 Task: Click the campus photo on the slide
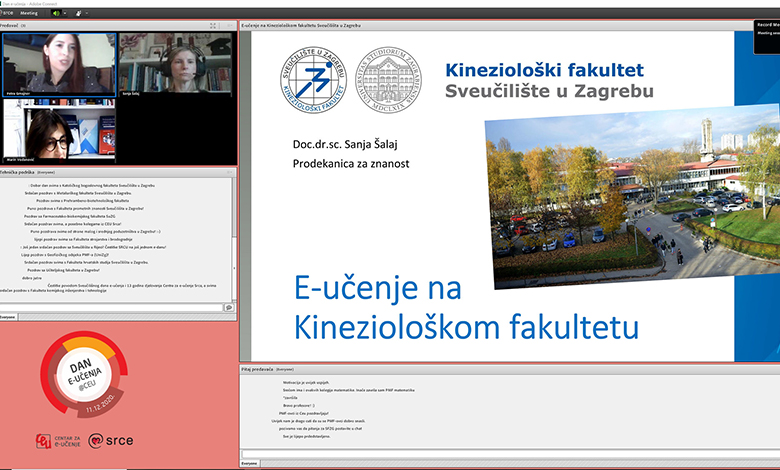tap(633, 196)
